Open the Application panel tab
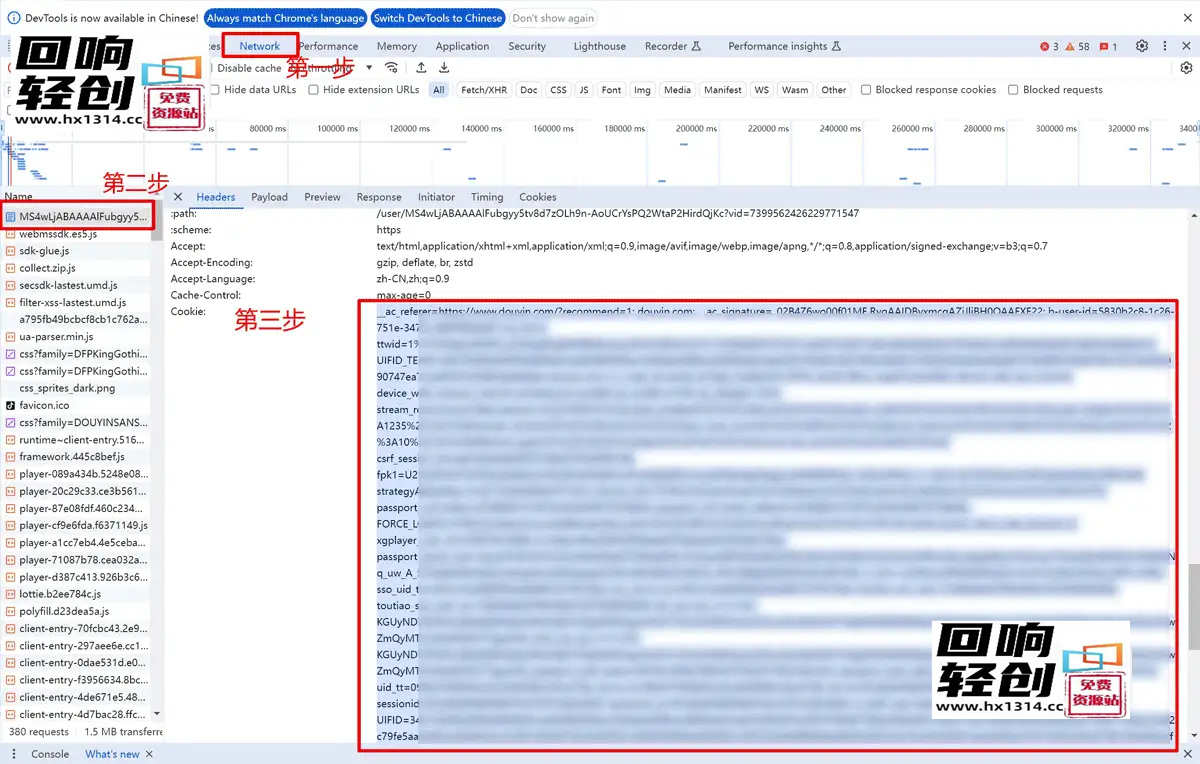This screenshot has width=1200, height=764. [462, 46]
